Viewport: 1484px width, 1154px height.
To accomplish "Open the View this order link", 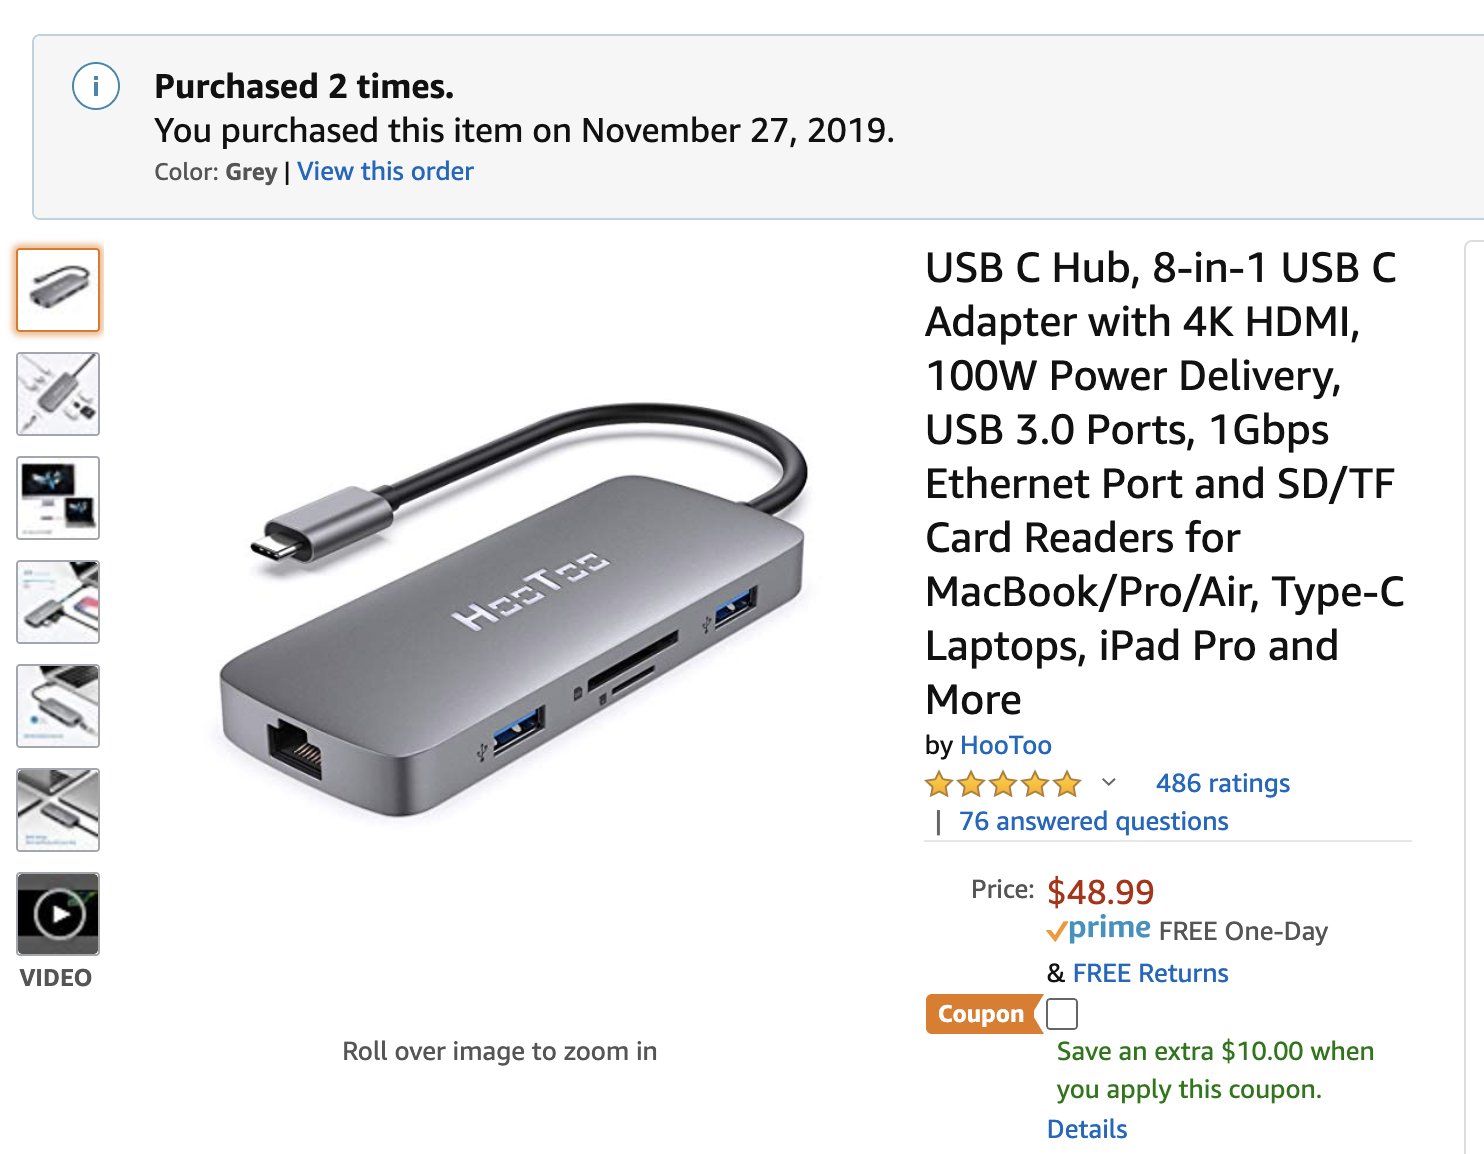I will coord(385,171).
